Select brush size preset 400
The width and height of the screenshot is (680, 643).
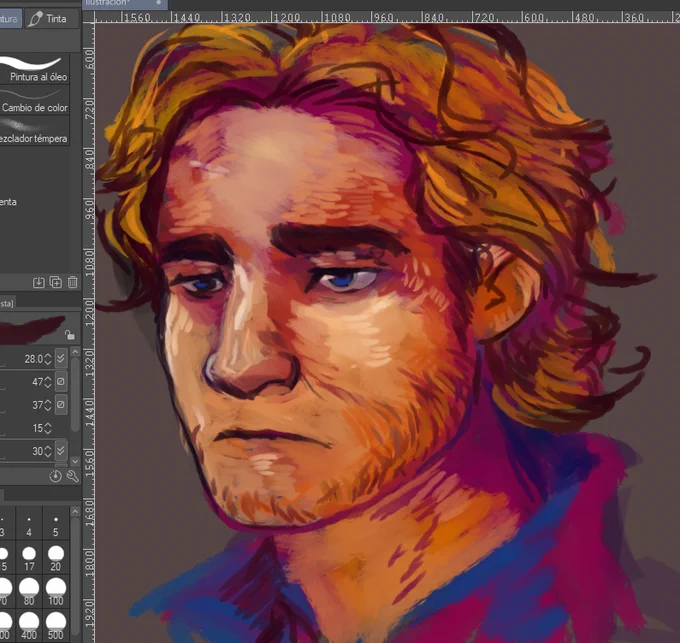click(x=29, y=626)
